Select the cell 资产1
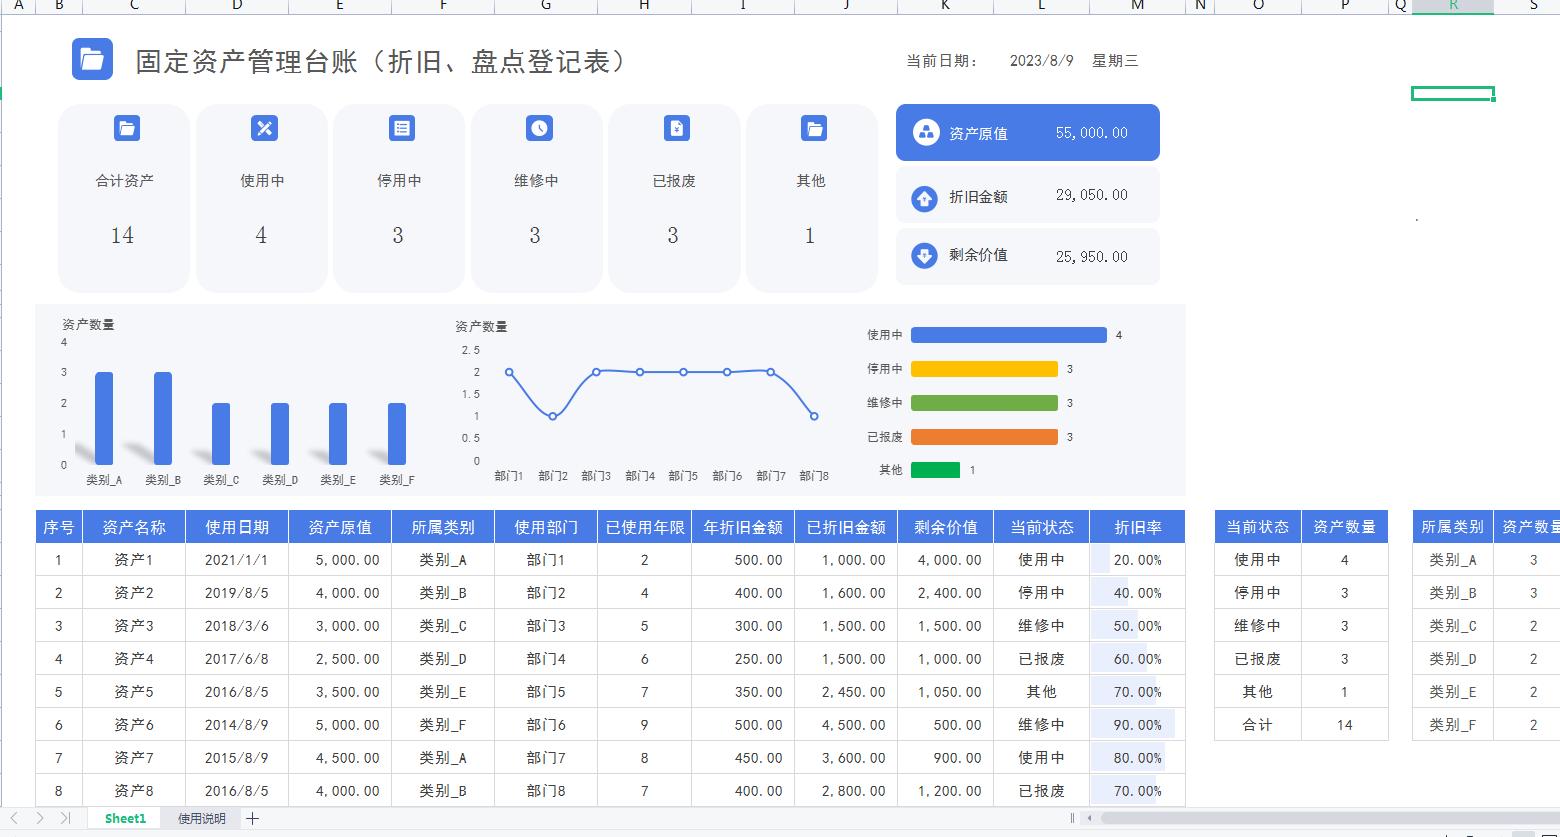 [134, 560]
